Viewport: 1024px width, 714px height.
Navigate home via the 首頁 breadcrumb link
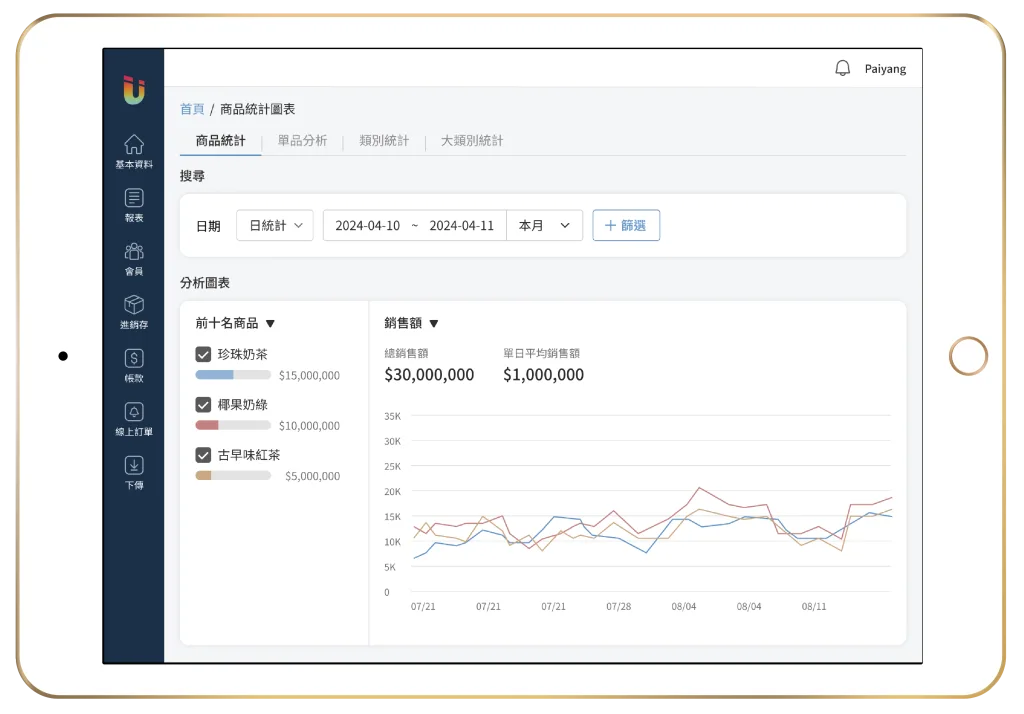(x=191, y=109)
